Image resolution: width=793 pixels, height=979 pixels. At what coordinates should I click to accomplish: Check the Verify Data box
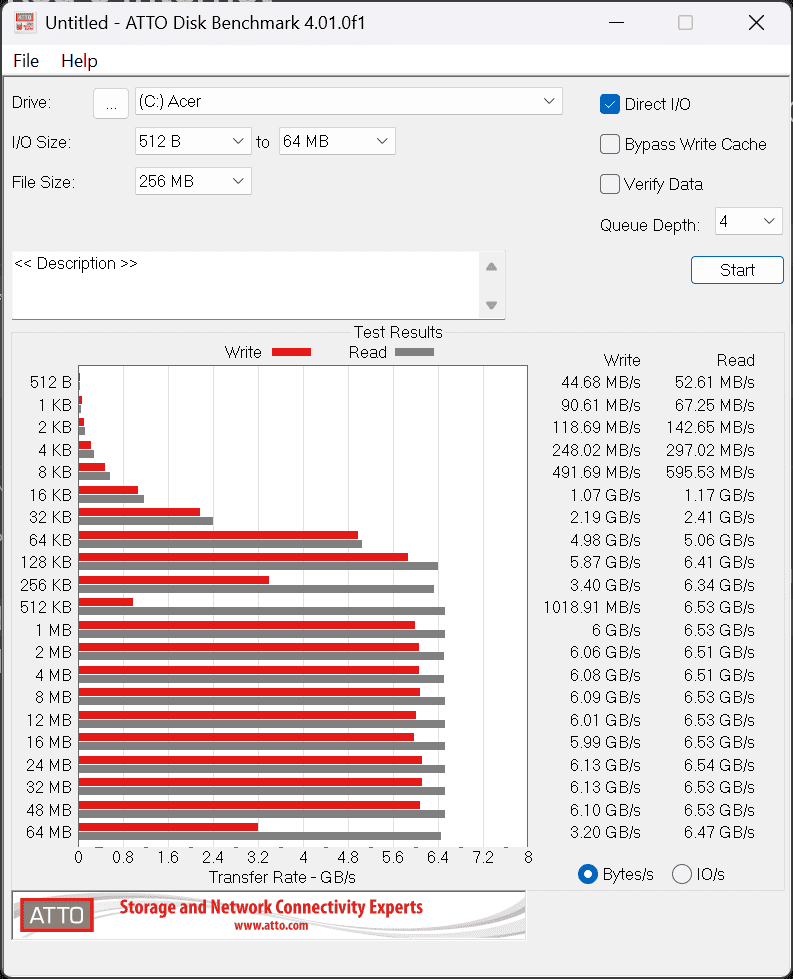tap(610, 184)
